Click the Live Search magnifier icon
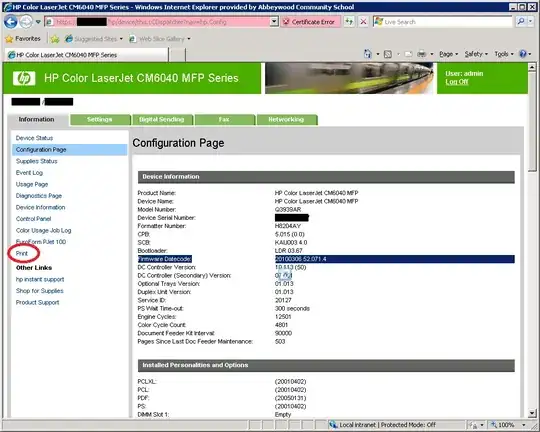Screen dimensions: 540x432 click(521, 22)
